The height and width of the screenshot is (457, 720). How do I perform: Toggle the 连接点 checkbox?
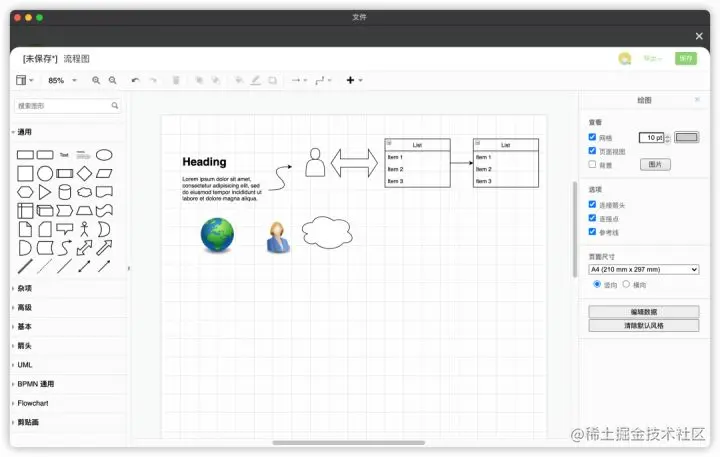pos(592,218)
